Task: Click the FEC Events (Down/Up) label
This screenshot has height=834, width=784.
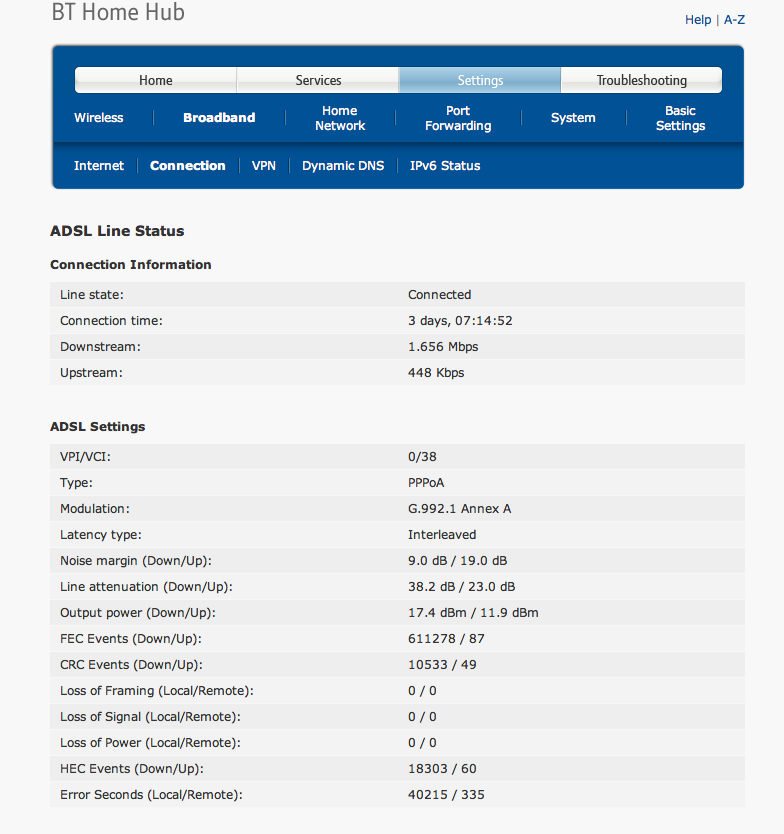Action: [x=131, y=639]
